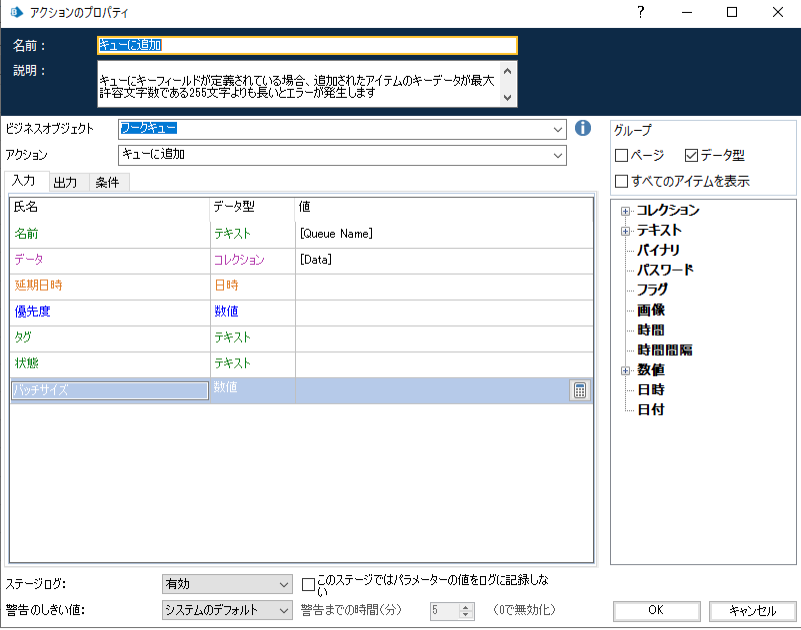Image resolution: width=801 pixels, height=630 pixels.
Task: Click the データ型 column header
Action: [252, 207]
